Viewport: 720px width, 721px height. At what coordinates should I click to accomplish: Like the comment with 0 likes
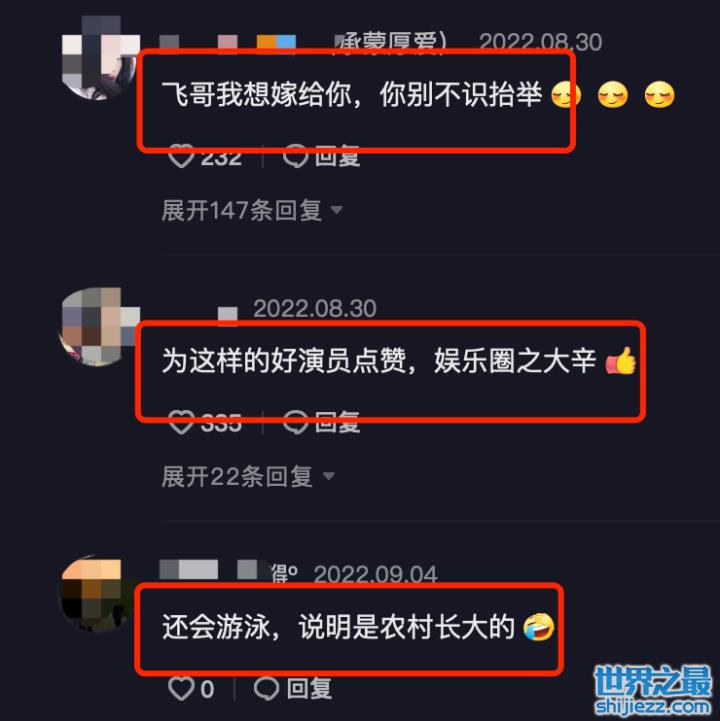pyautogui.click(x=181, y=688)
